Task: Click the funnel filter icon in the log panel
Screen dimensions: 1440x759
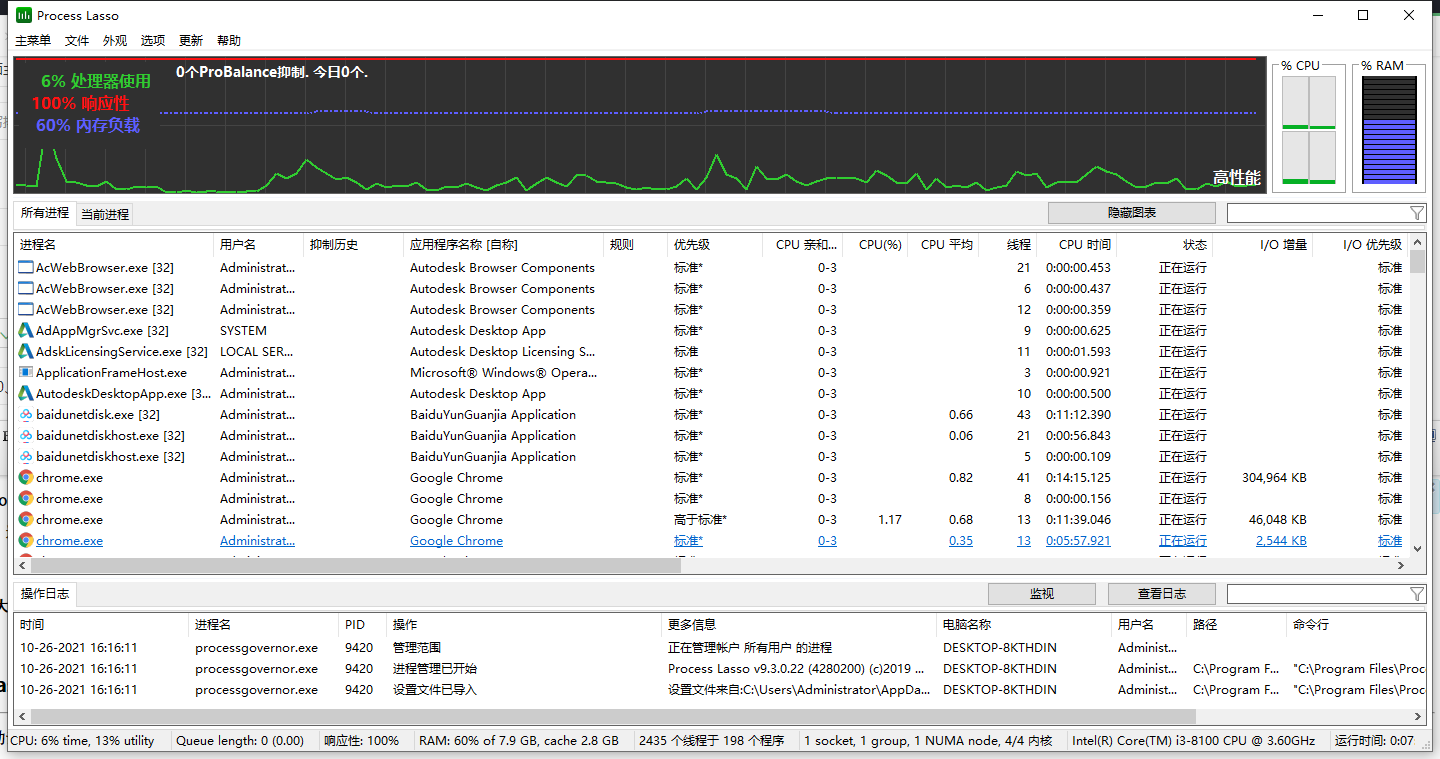Action: [1417, 593]
